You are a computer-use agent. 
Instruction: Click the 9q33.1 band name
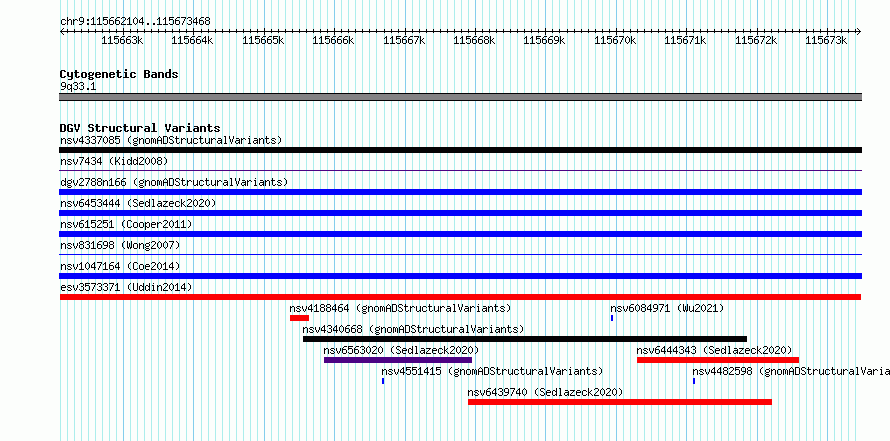coord(78,86)
